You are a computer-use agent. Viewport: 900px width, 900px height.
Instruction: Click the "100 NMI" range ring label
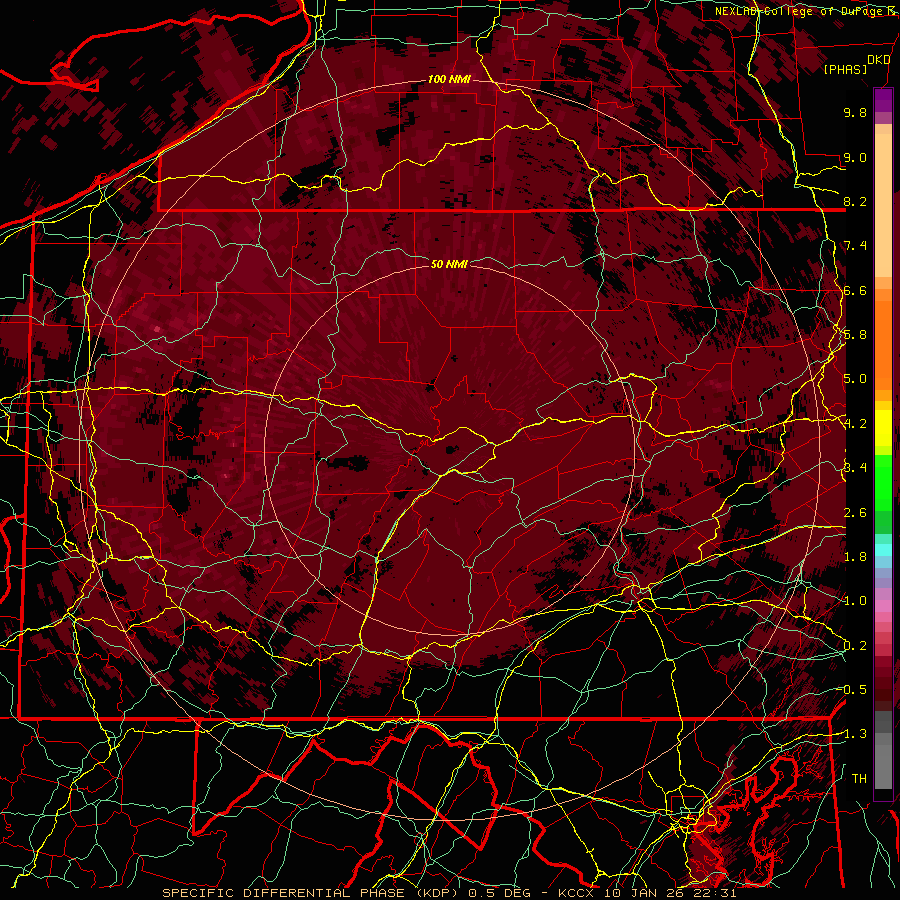pos(449,79)
